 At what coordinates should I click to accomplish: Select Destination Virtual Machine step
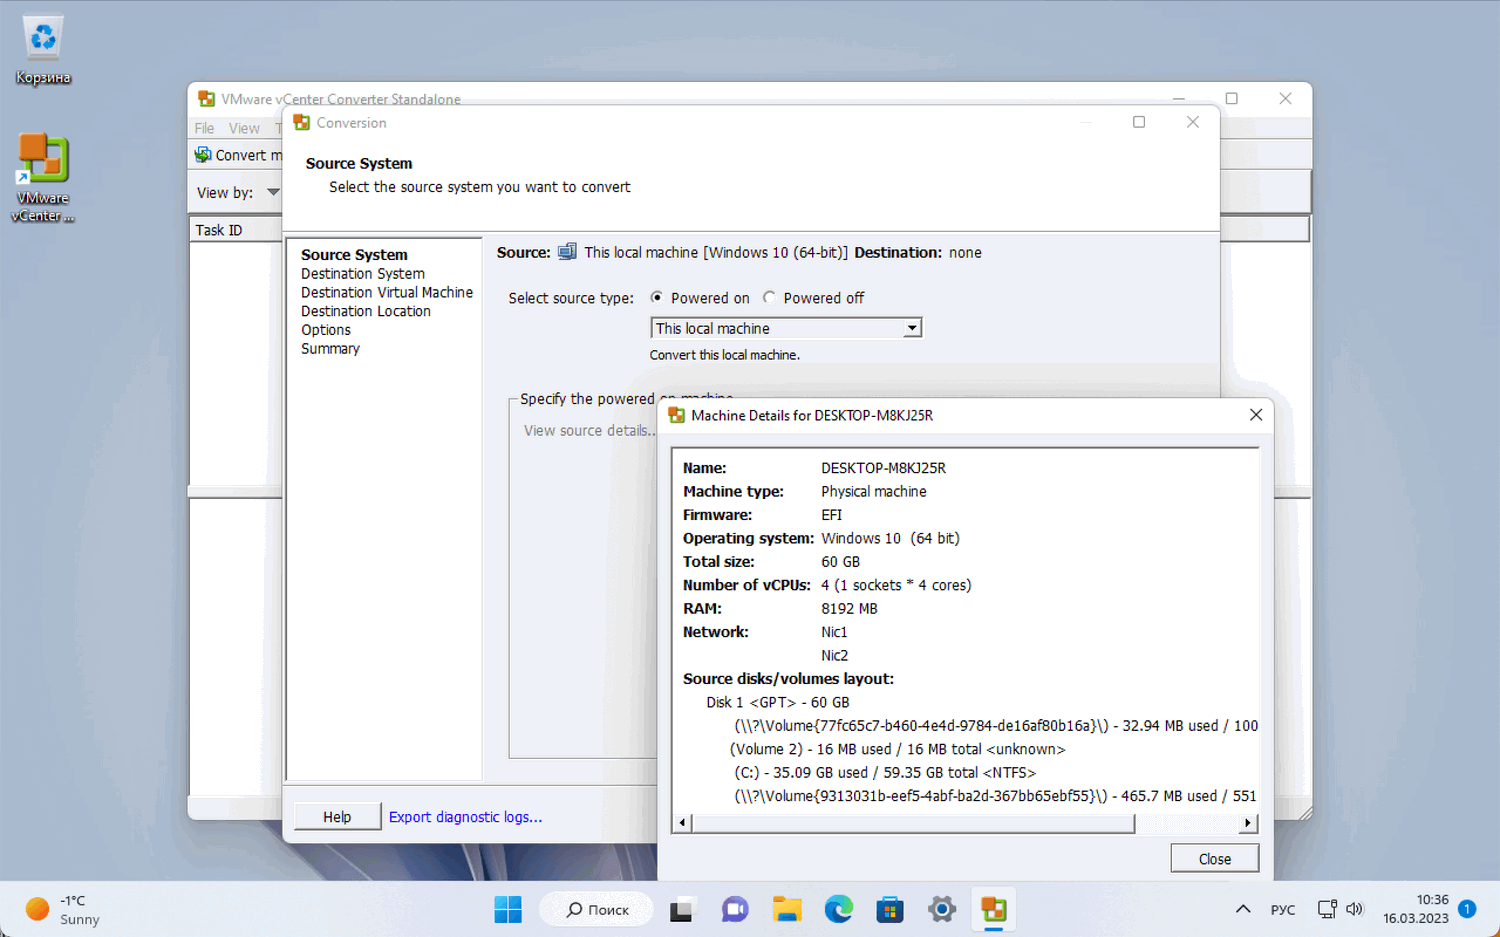point(387,293)
